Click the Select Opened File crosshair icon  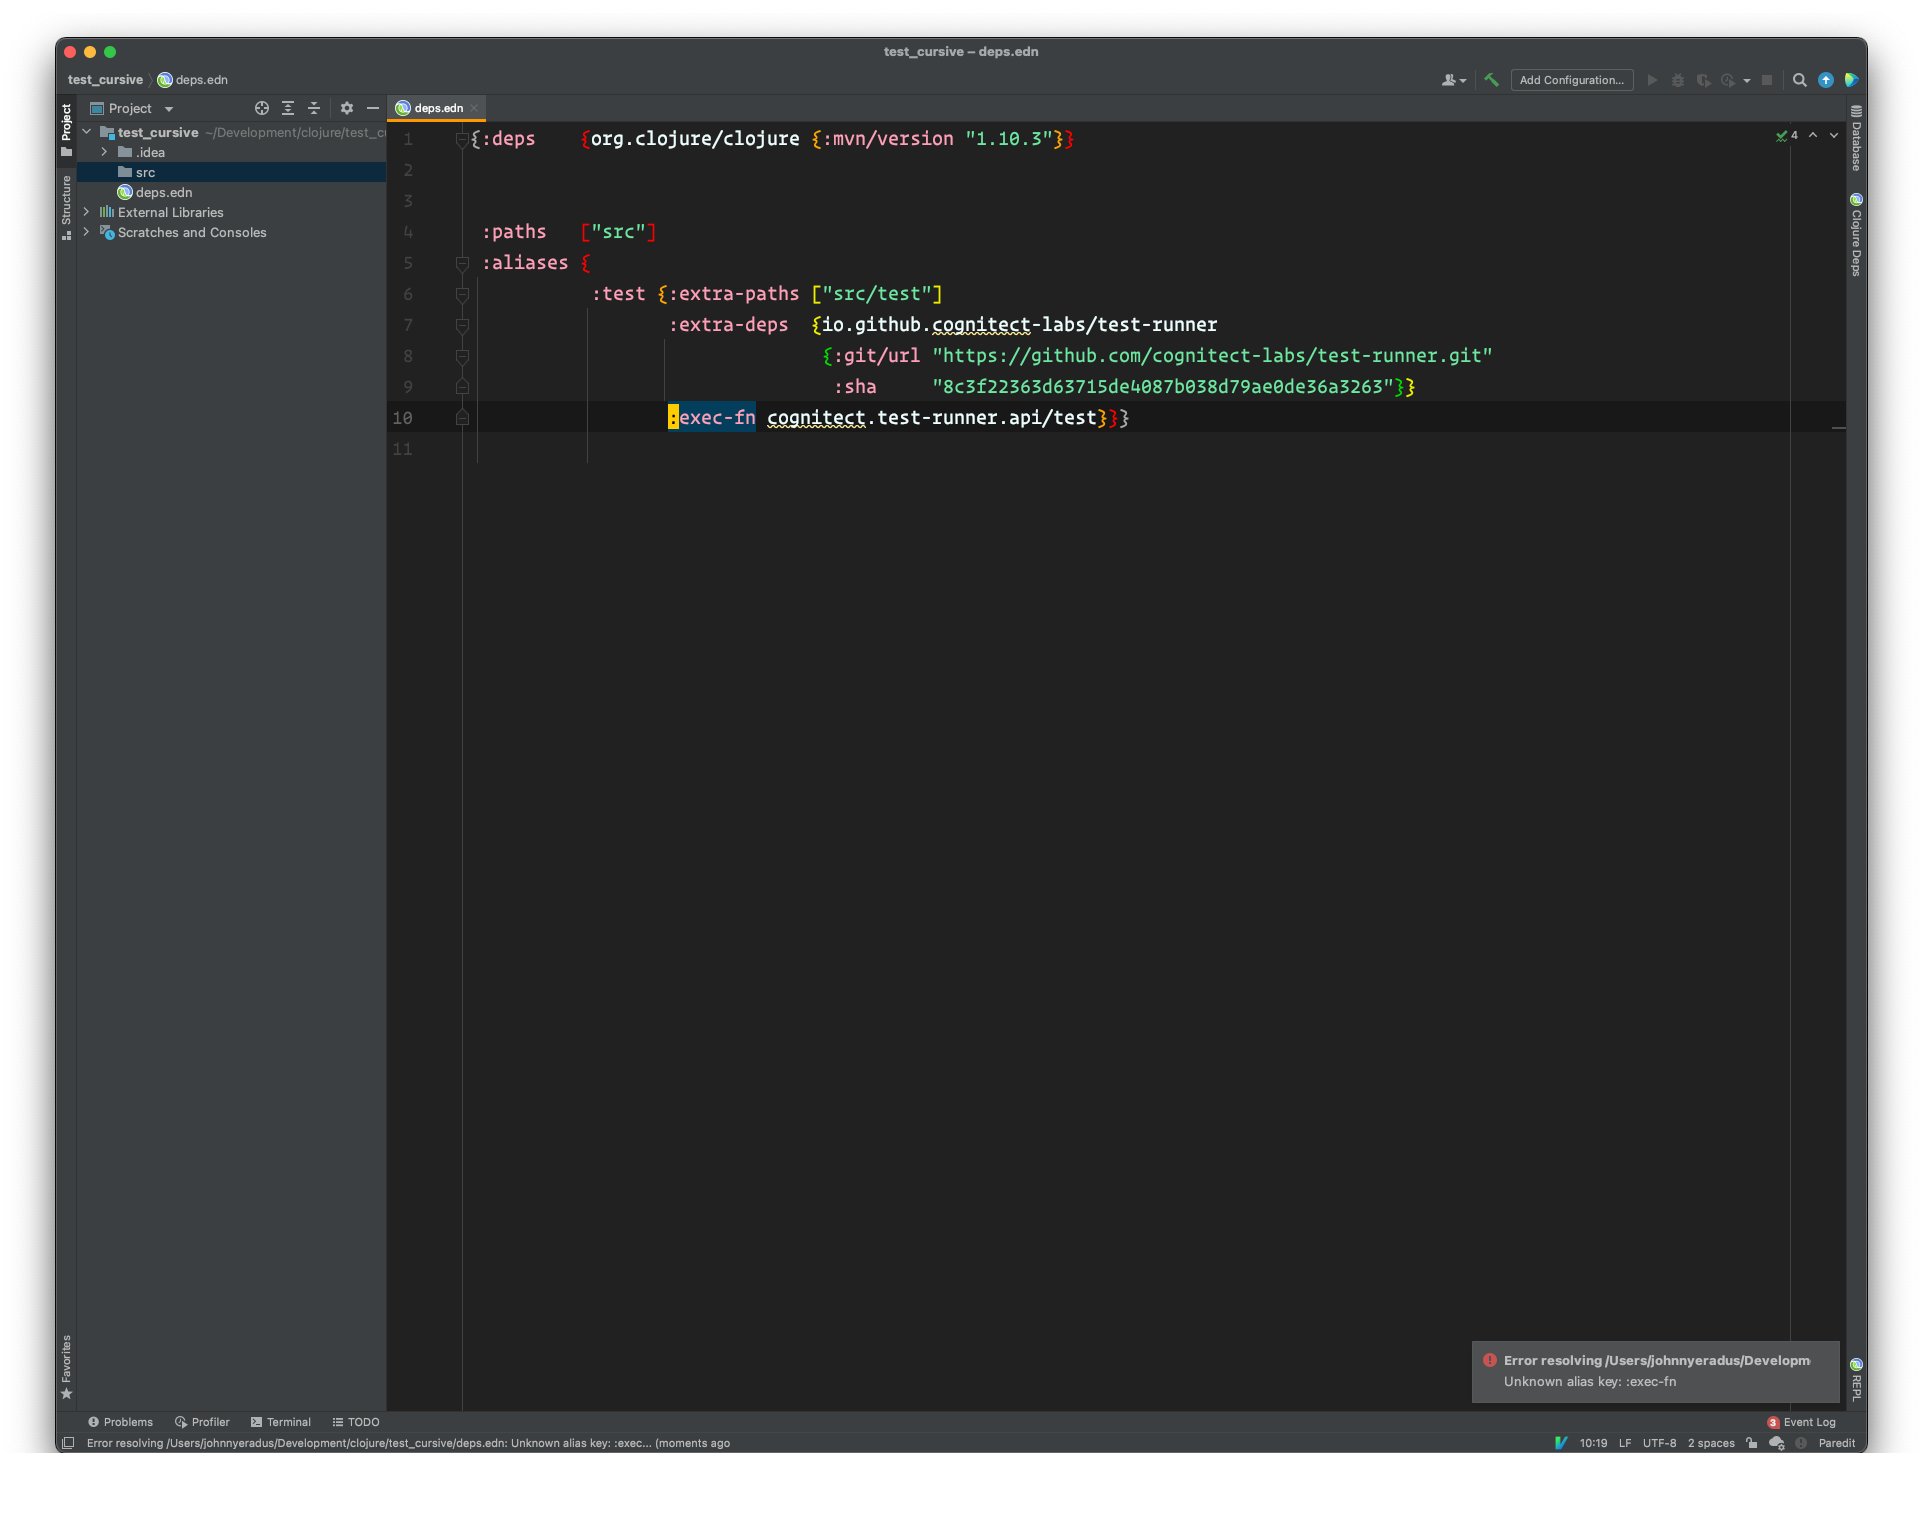point(261,108)
